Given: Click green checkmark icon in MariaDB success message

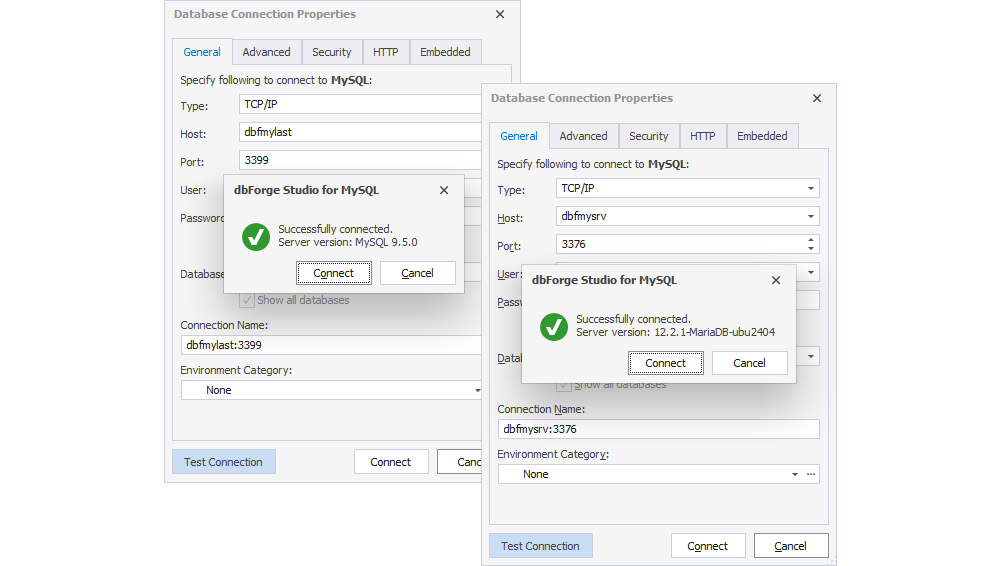Looking at the screenshot, I should pos(554,327).
